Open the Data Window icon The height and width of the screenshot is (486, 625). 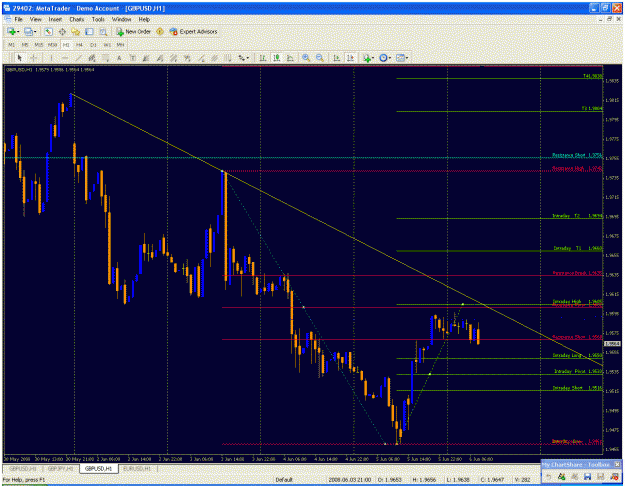pyautogui.click(x=62, y=31)
